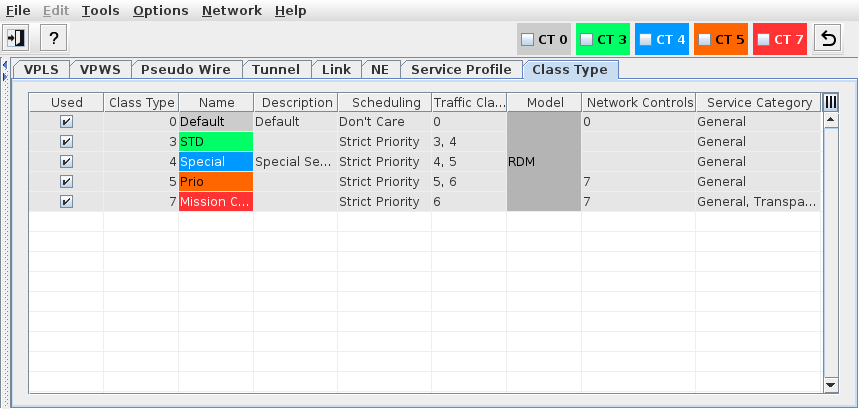This screenshot has height=409, width=859.
Task: Select the blue Special name cell
Action: click(215, 162)
